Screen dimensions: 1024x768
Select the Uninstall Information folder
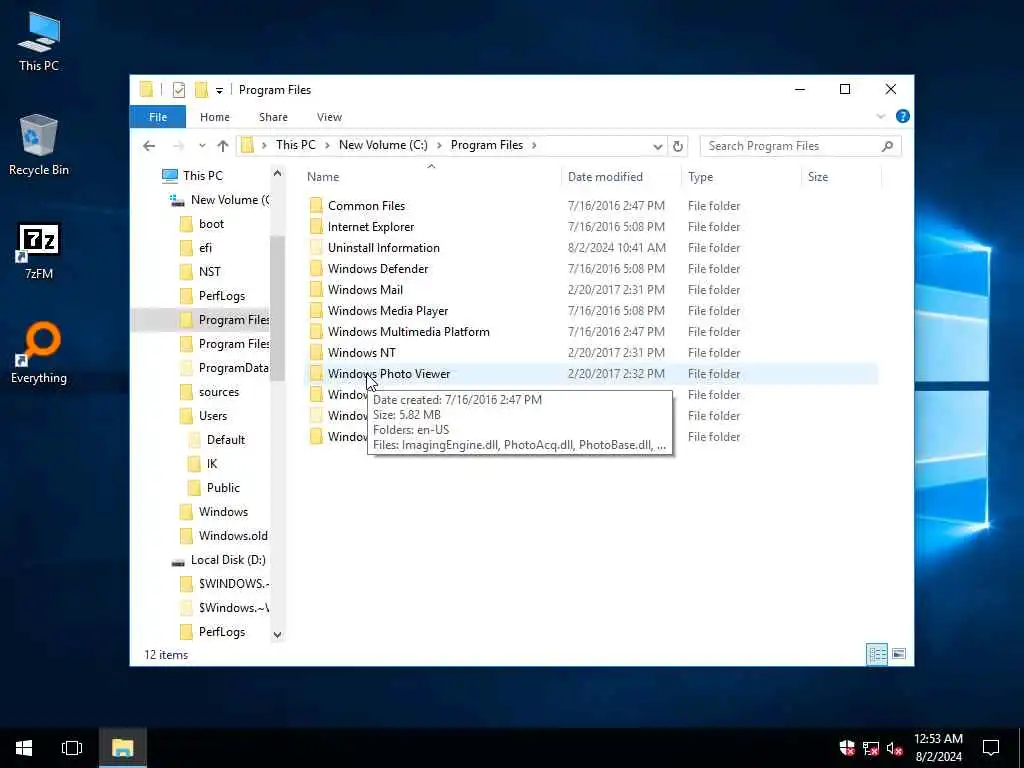click(383, 248)
